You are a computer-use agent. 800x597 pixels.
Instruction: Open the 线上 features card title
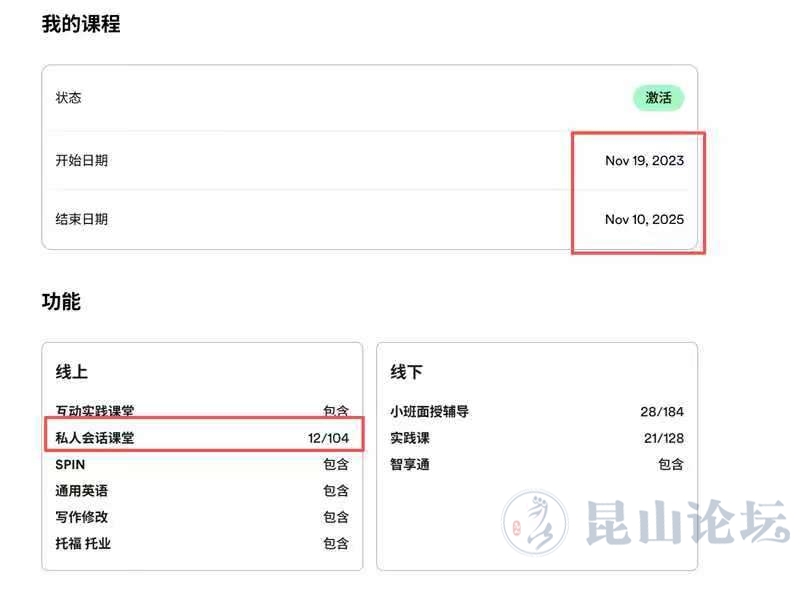tap(72, 372)
